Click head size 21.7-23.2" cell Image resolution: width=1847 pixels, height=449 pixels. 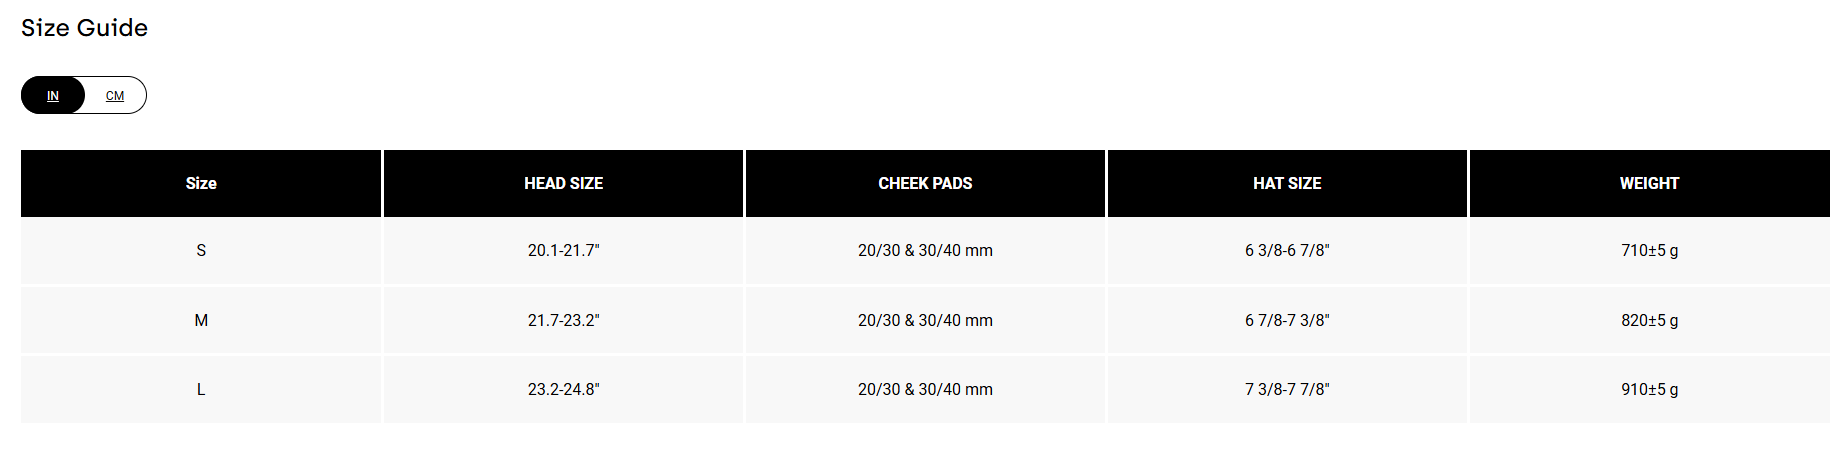[x=563, y=320]
